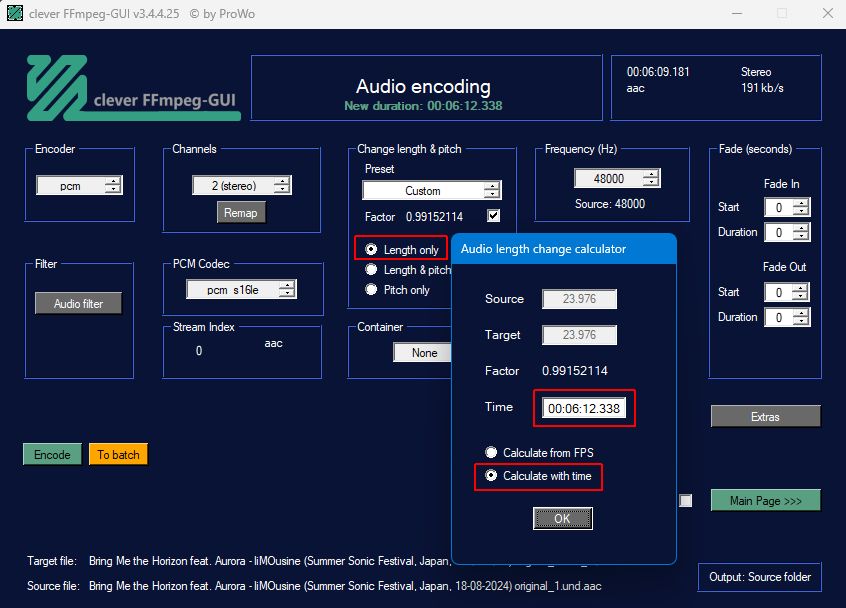846x608 pixels.
Task: Add job with To batch button
Action: (118, 454)
